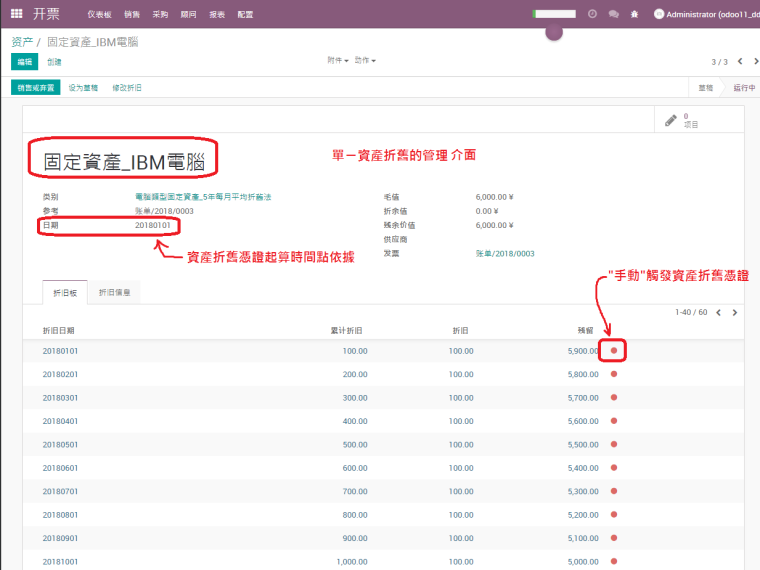Image resolution: width=760 pixels, height=570 pixels.
Task: Click the red post dot for 20180701
Action: coord(614,491)
